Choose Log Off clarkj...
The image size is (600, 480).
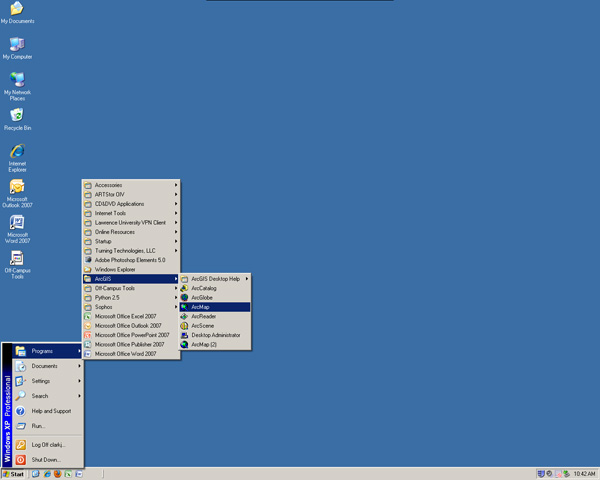48,445
